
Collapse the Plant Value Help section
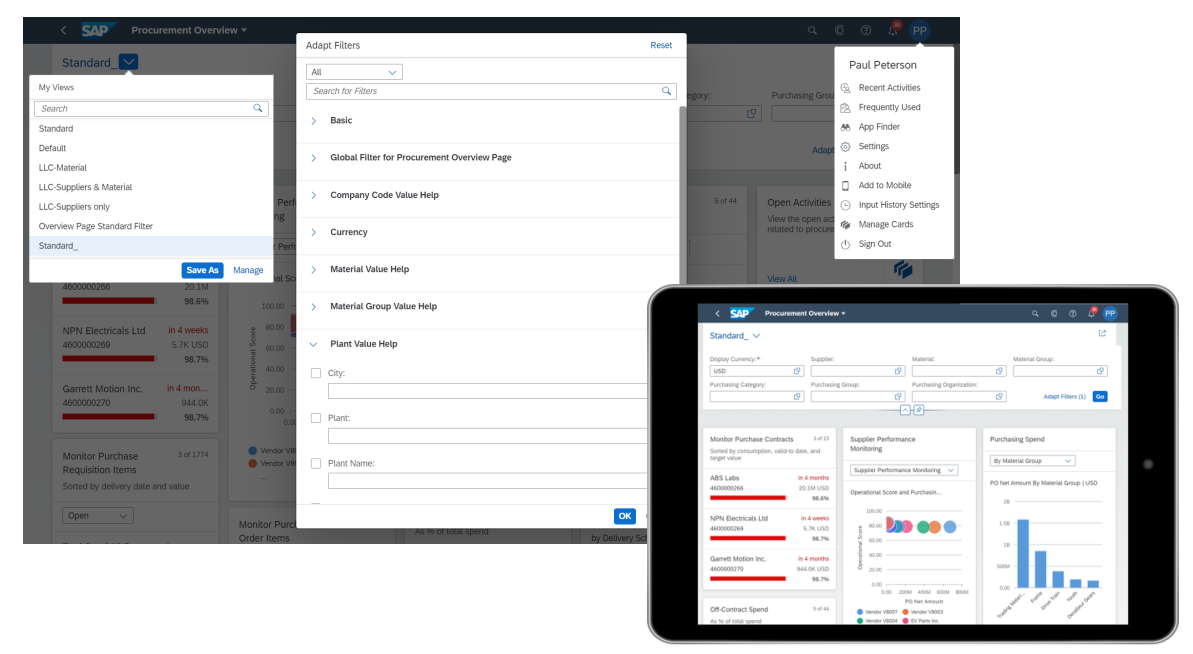(x=314, y=344)
